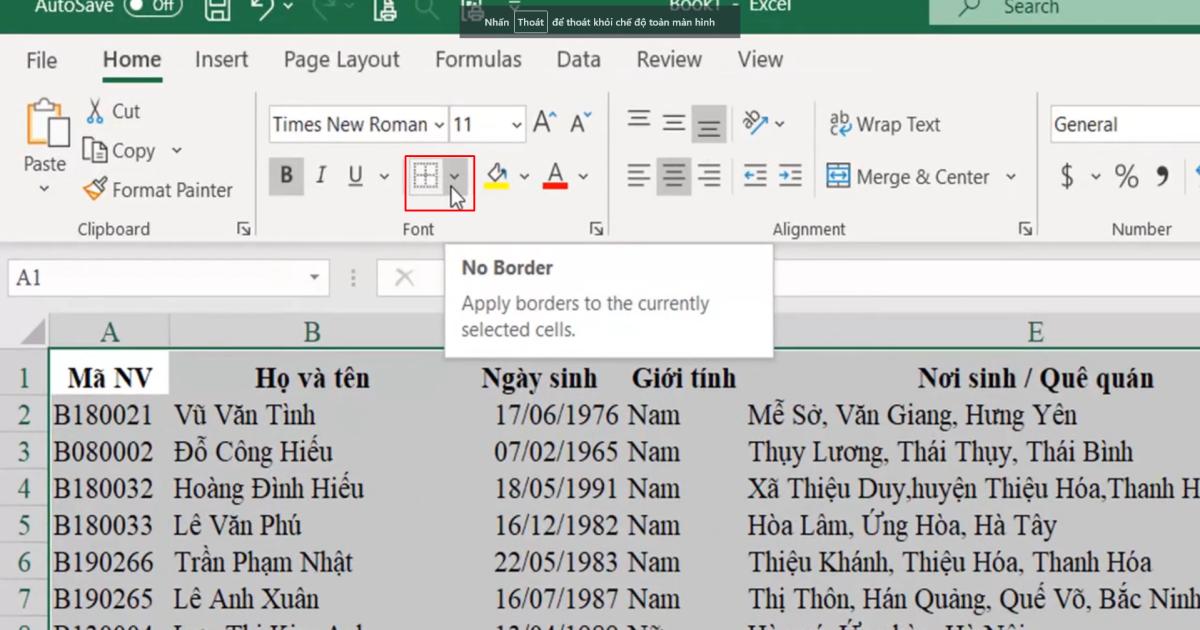Click the Percent Style icon

tap(1126, 177)
